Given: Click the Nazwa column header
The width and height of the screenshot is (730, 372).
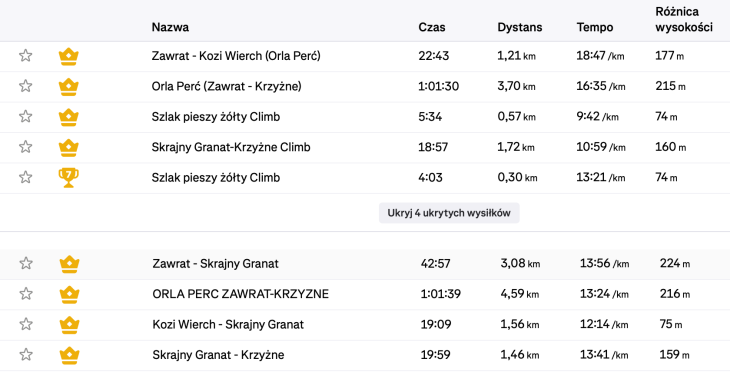Looking at the screenshot, I should tap(170, 27).
